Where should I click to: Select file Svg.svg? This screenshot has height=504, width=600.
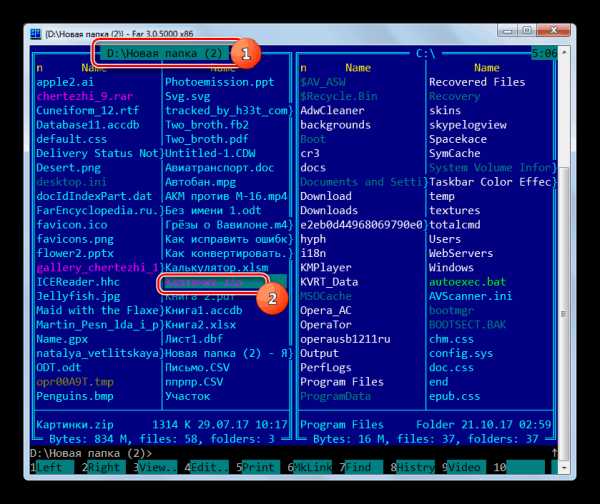pos(188,96)
